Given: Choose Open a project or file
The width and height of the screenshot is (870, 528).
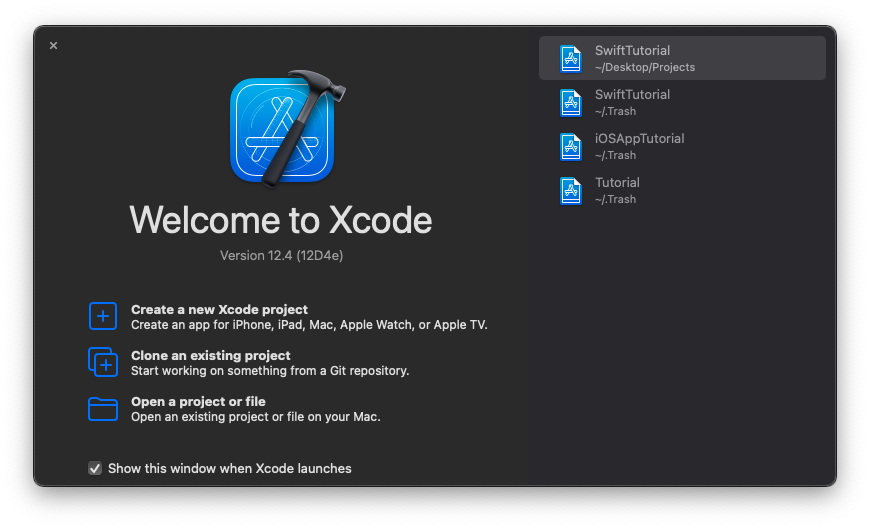Looking at the screenshot, I should [x=198, y=402].
